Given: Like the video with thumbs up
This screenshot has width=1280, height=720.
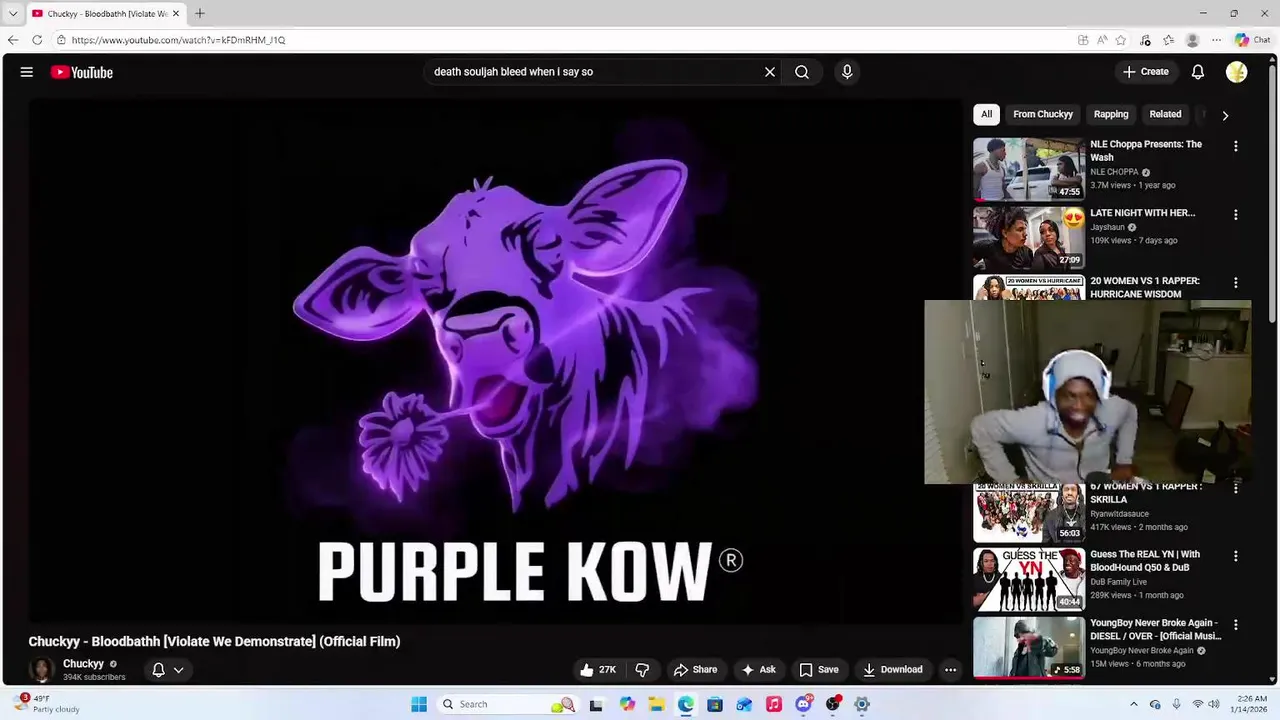Looking at the screenshot, I should tap(598, 670).
